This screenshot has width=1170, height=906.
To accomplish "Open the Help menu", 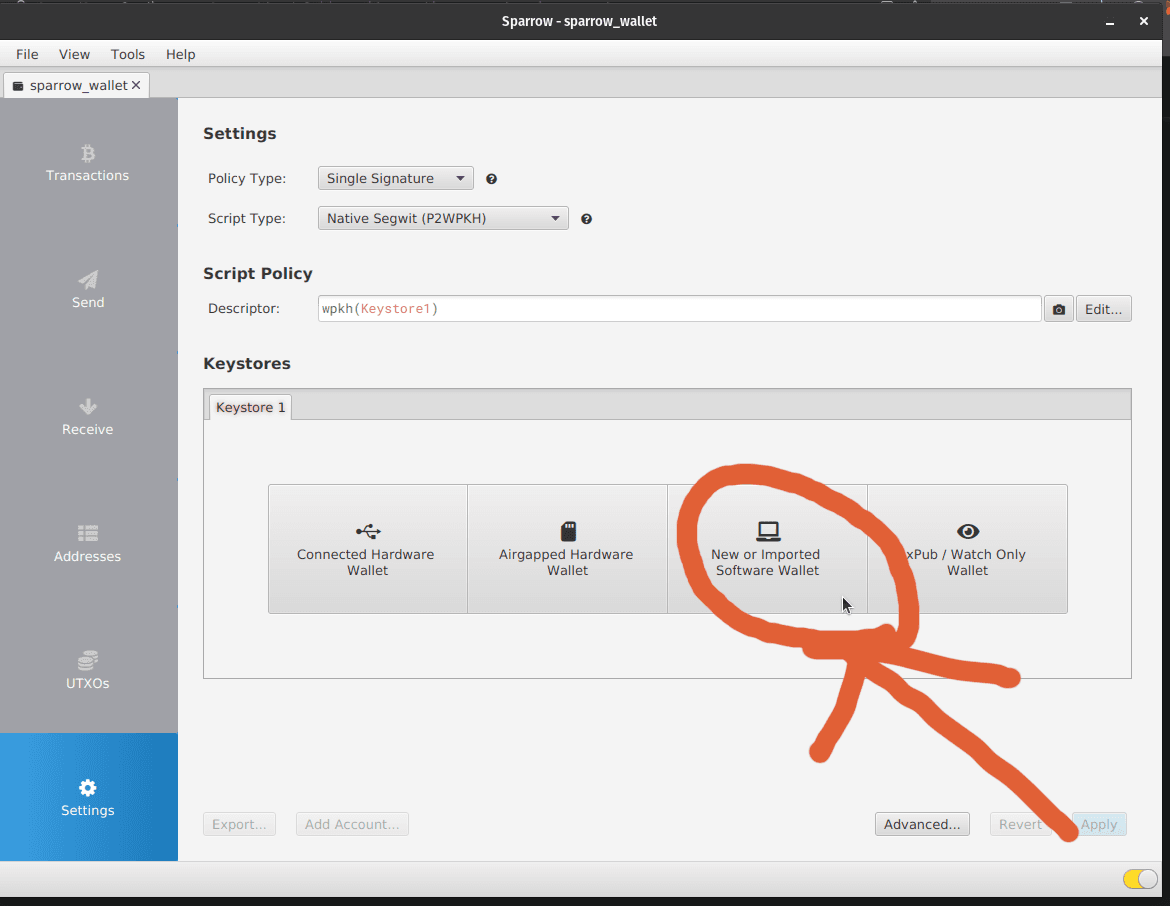I will [x=181, y=54].
